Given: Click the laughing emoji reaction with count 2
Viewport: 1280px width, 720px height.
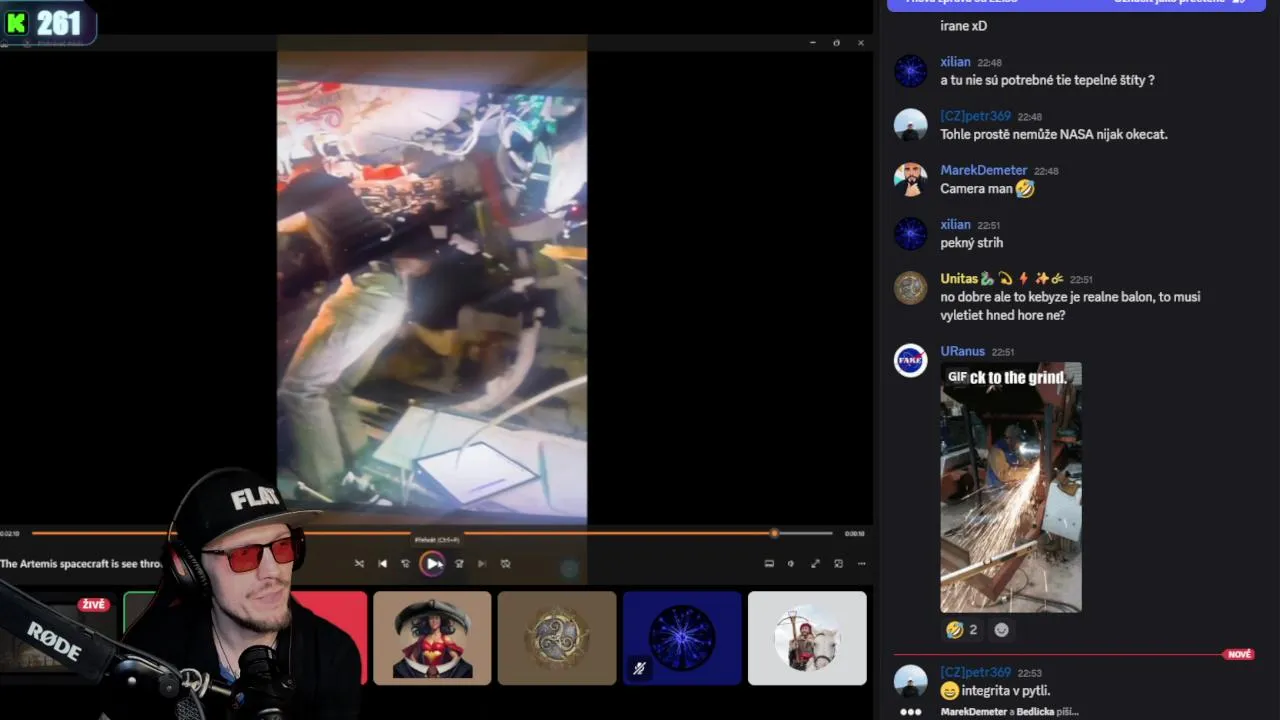Looking at the screenshot, I should coord(962,630).
